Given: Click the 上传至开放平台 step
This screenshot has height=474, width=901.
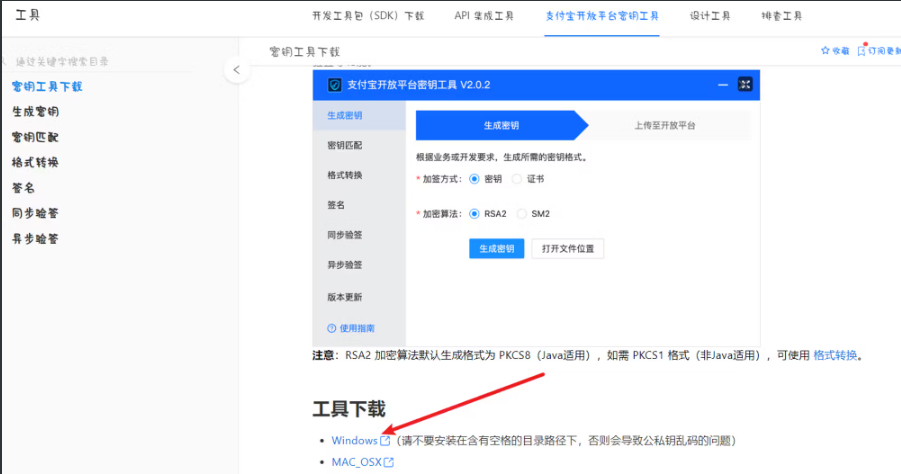Looking at the screenshot, I should coord(665,125).
